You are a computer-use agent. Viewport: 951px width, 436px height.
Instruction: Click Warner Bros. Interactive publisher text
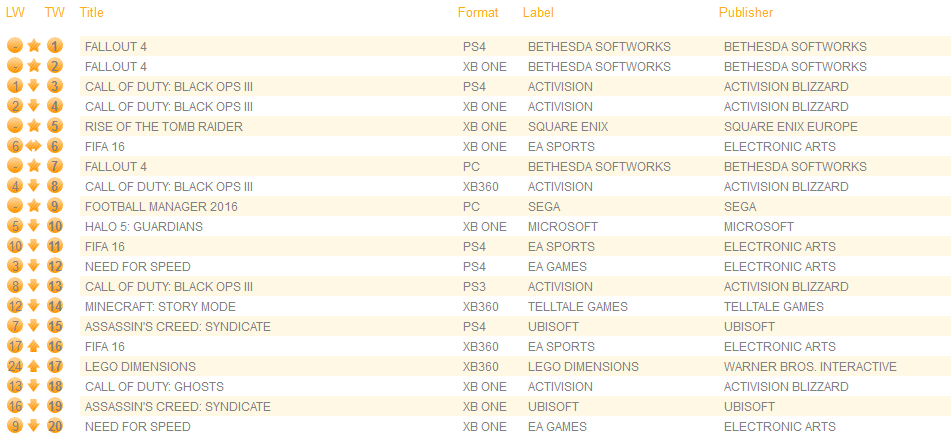tap(810, 366)
